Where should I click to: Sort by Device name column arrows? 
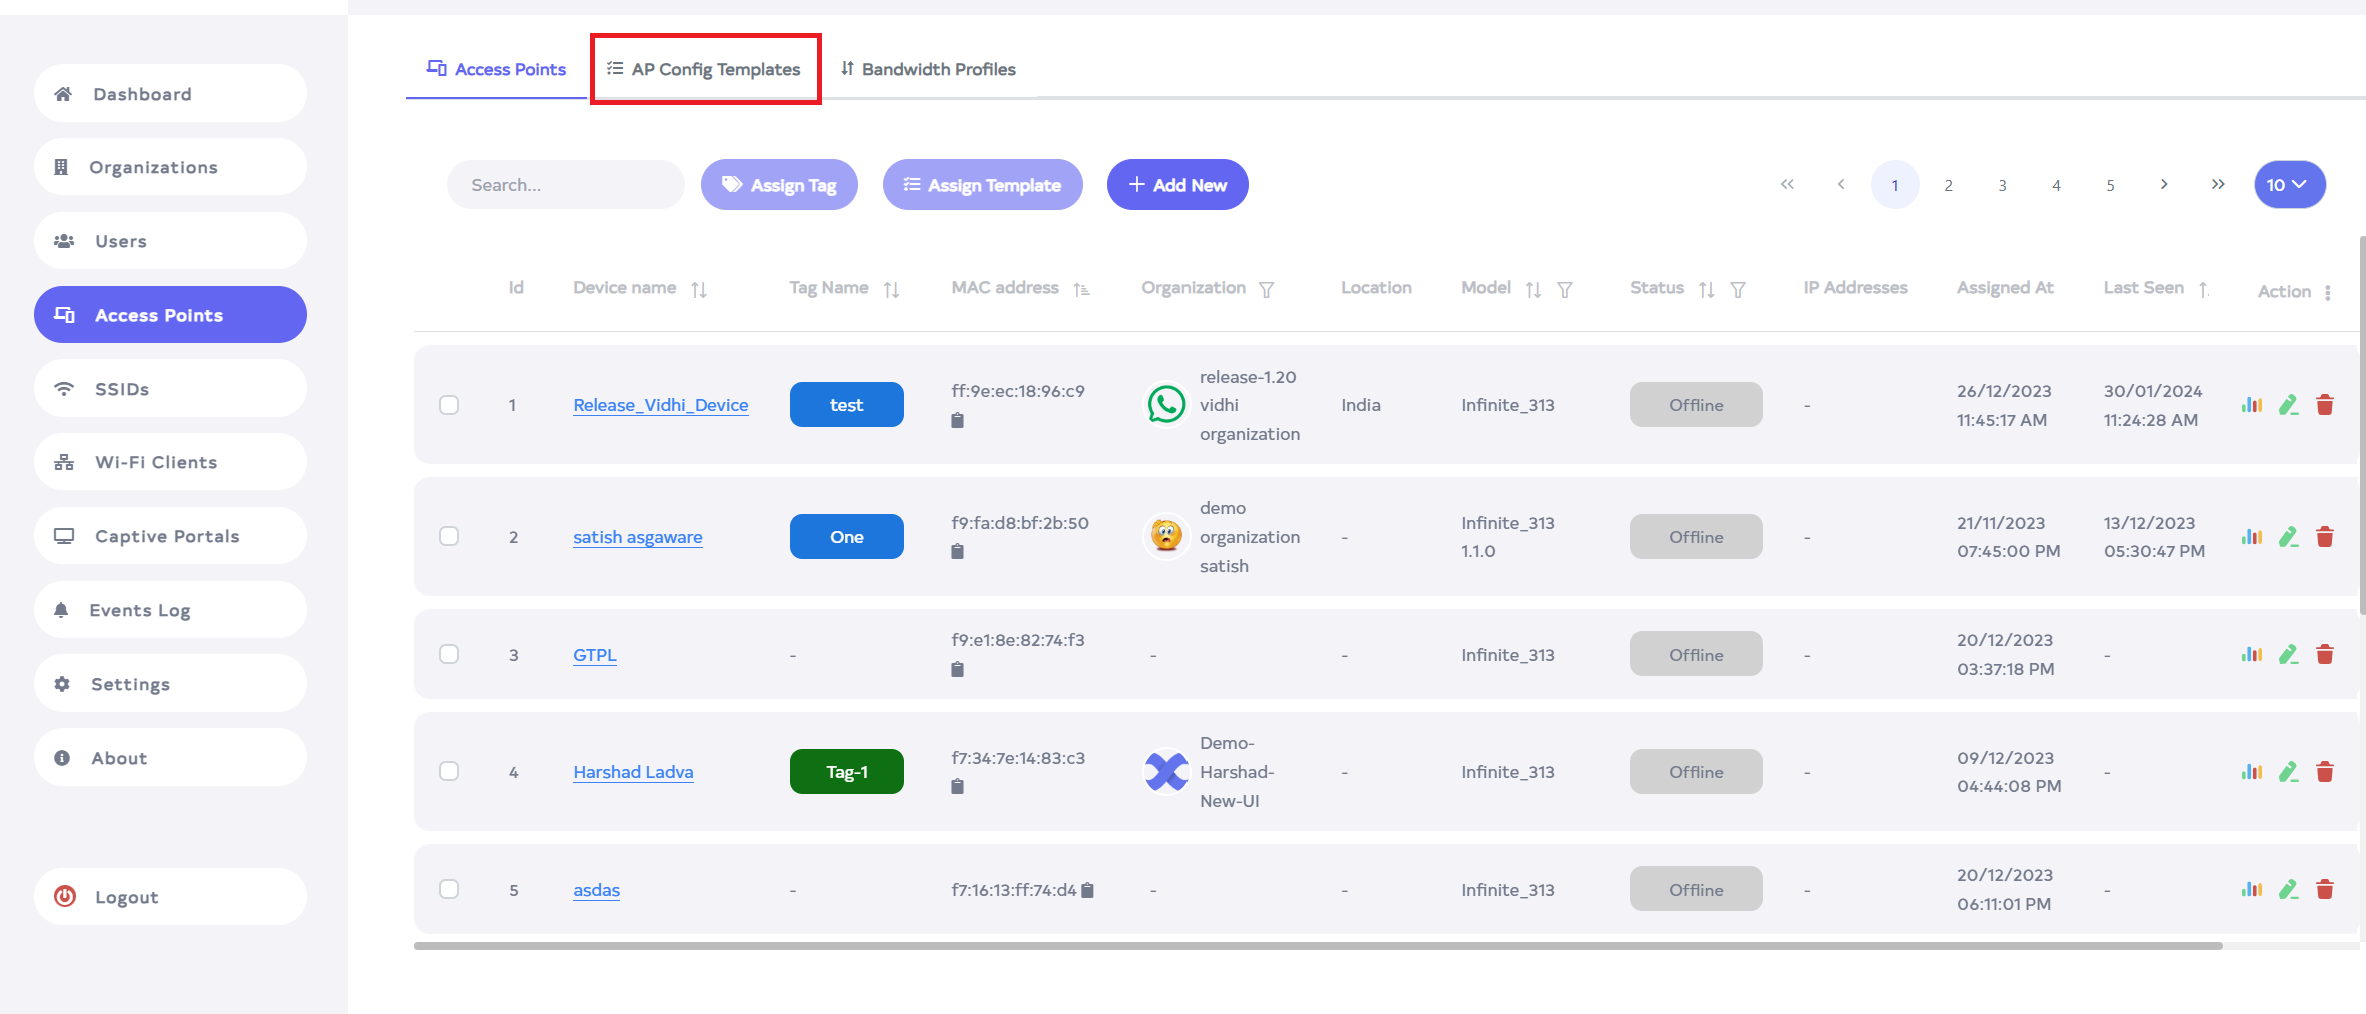pos(699,290)
